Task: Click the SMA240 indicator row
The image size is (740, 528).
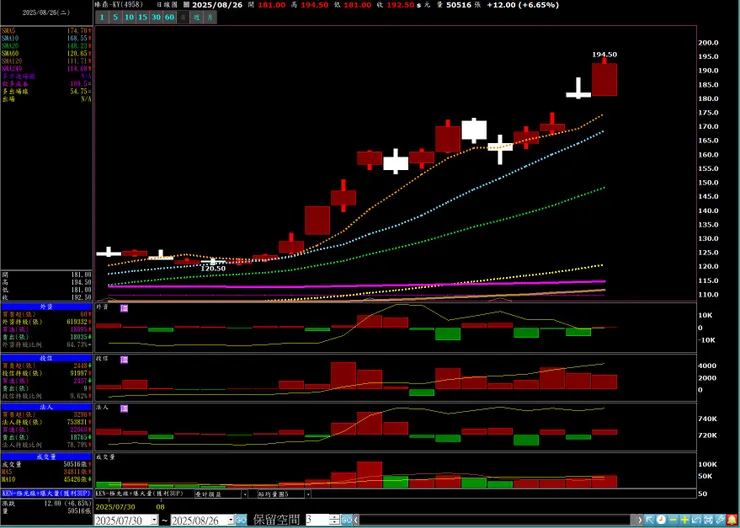Action: pyautogui.click(x=46, y=68)
